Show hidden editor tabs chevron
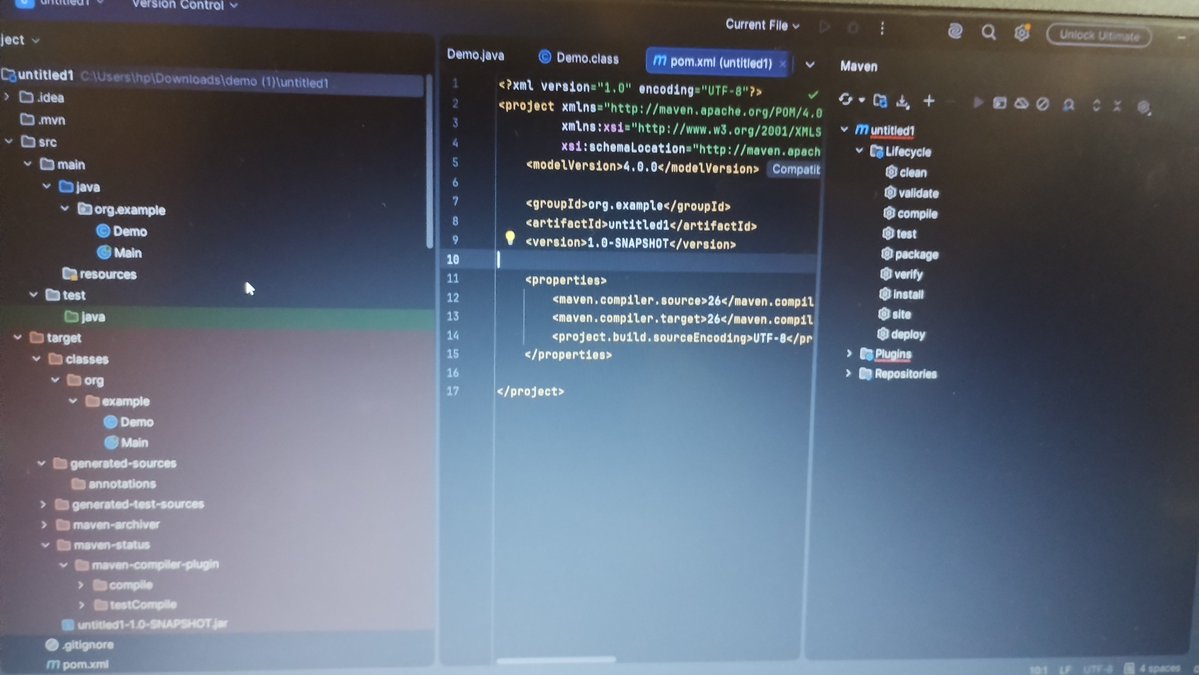 coord(810,65)
